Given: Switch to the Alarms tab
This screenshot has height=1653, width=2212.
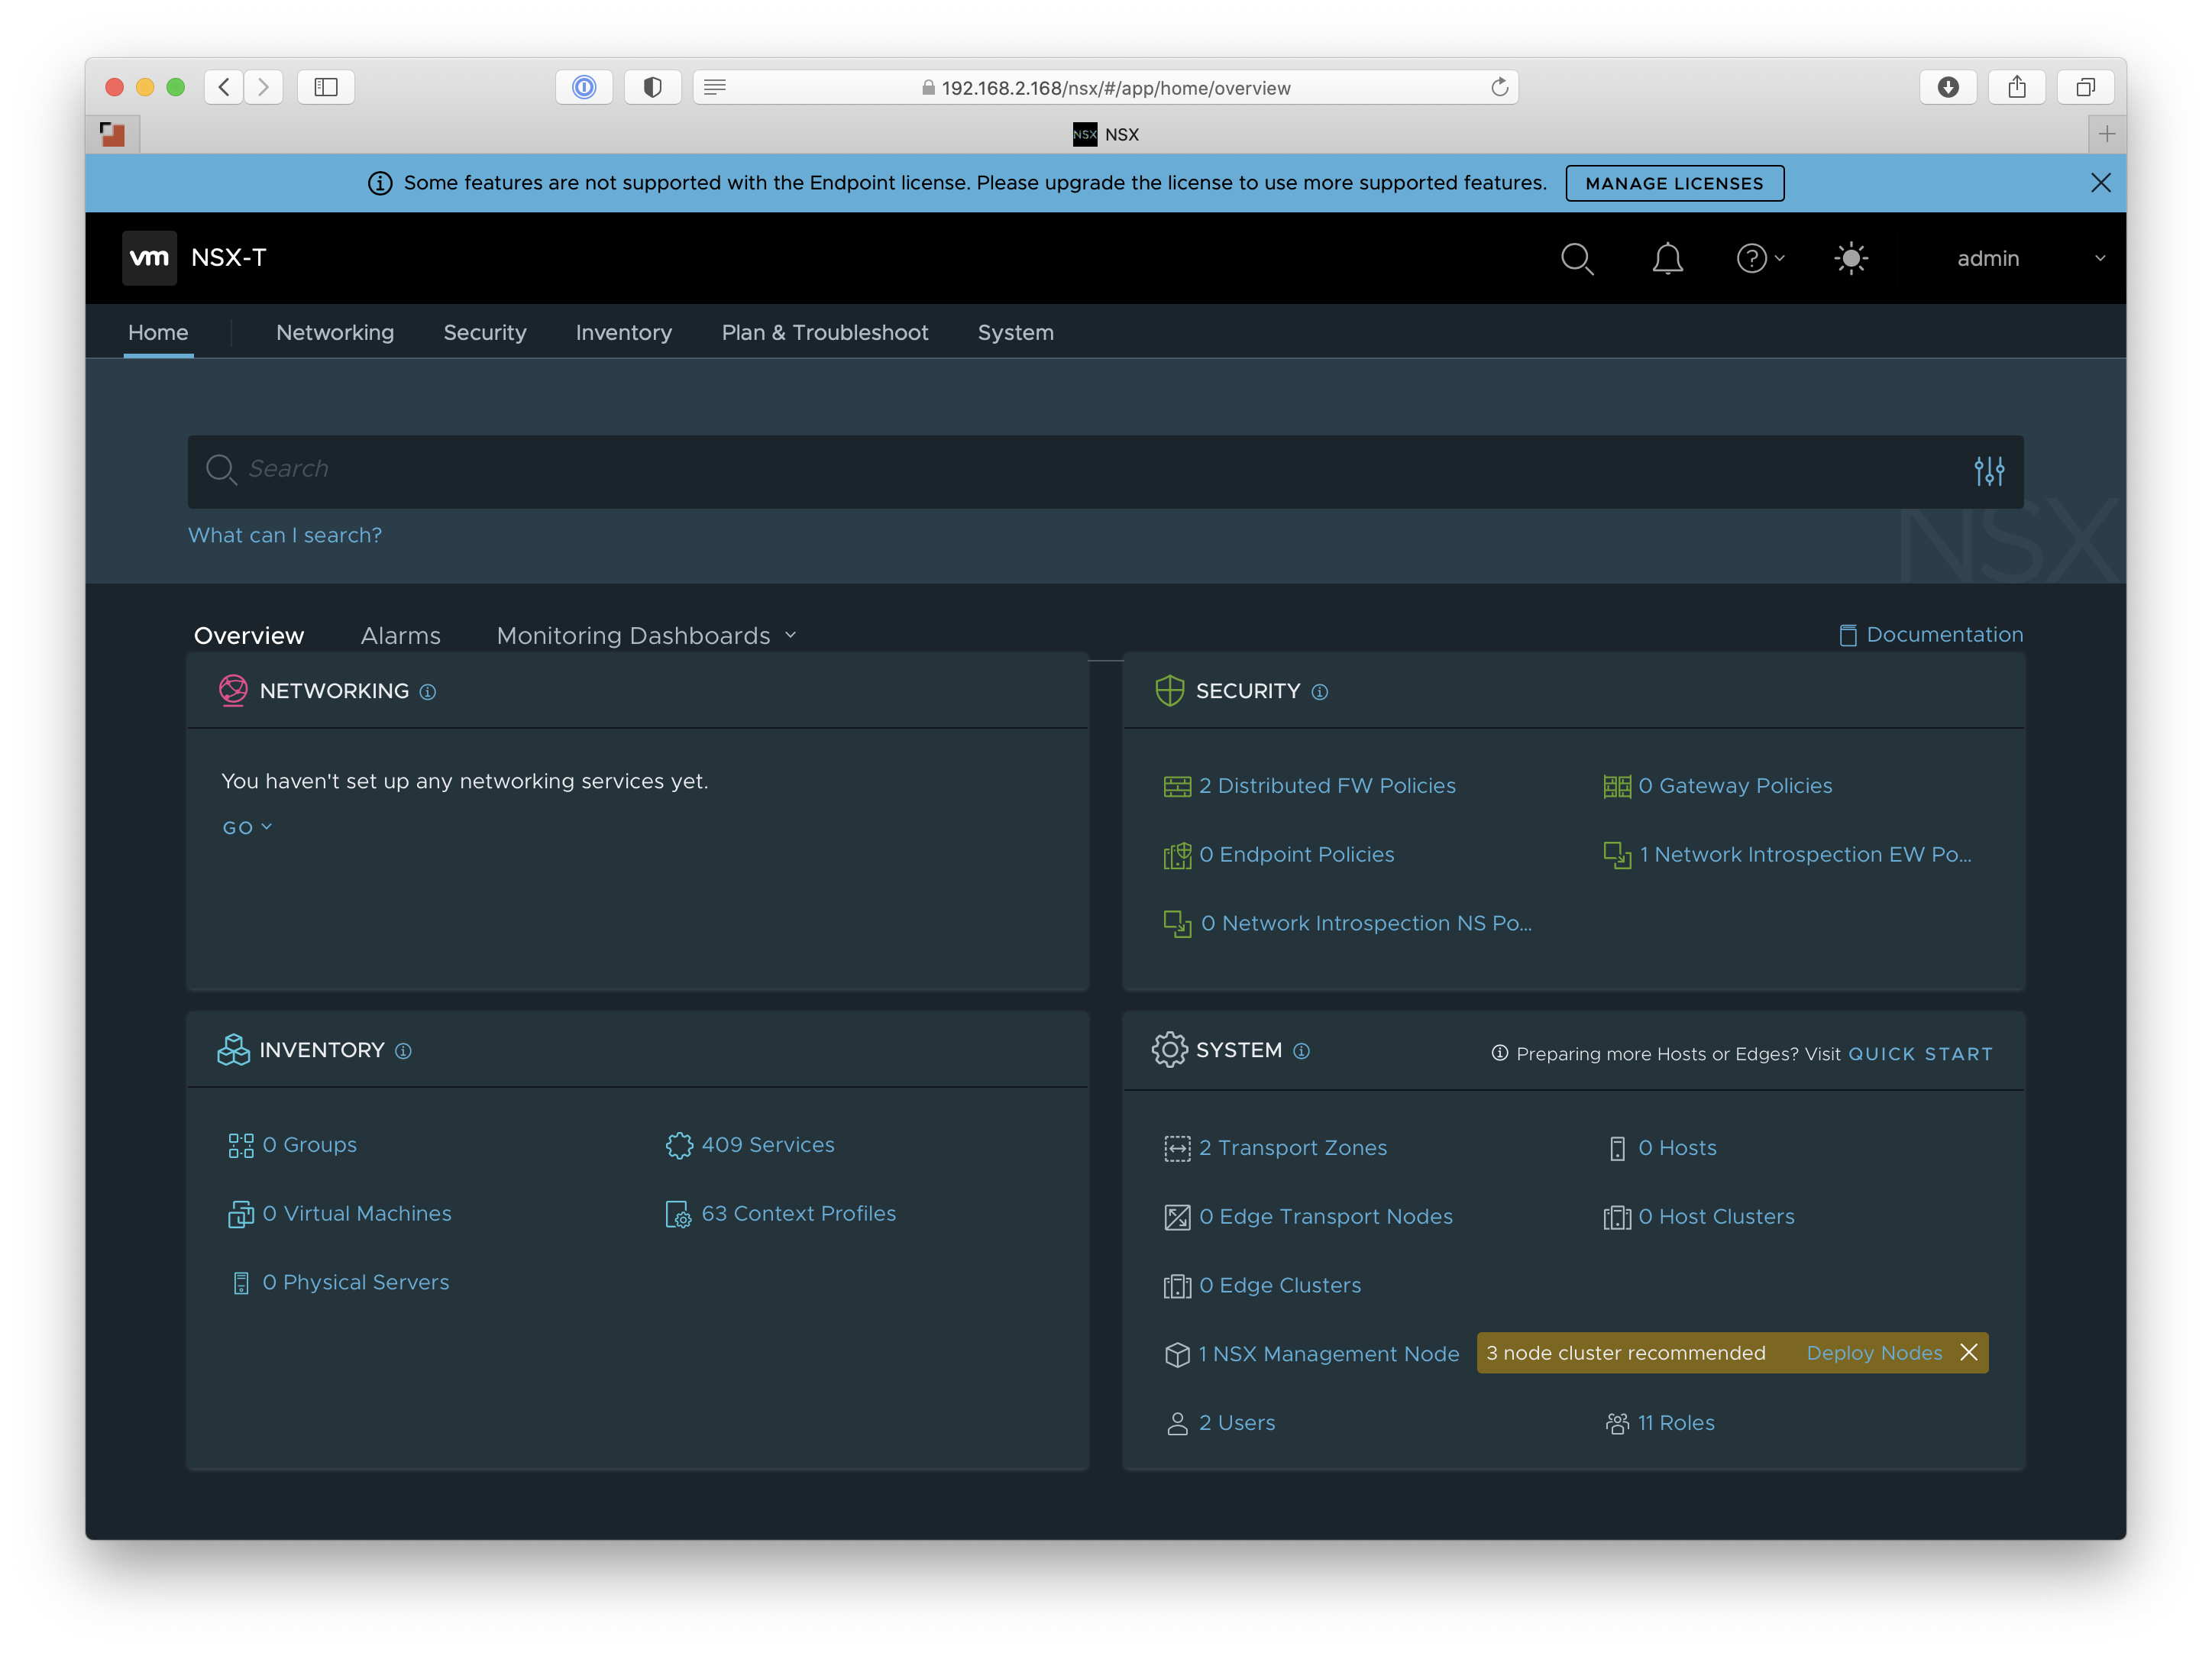Looking at the screenshot, I should pyautogui.click(x=400, y=636).
